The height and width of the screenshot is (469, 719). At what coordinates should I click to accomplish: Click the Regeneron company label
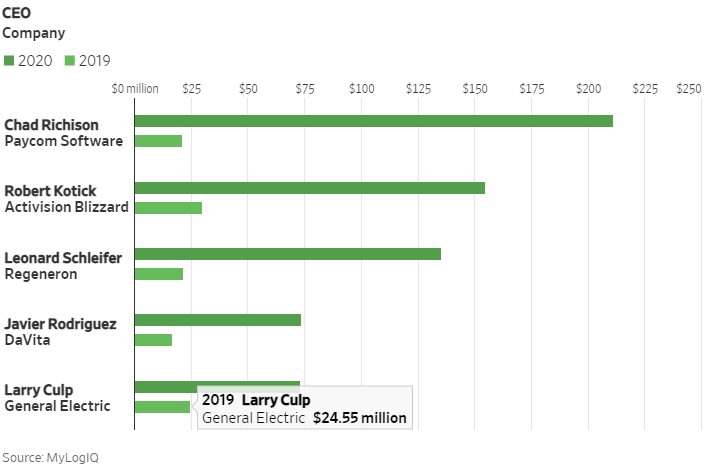41,274
